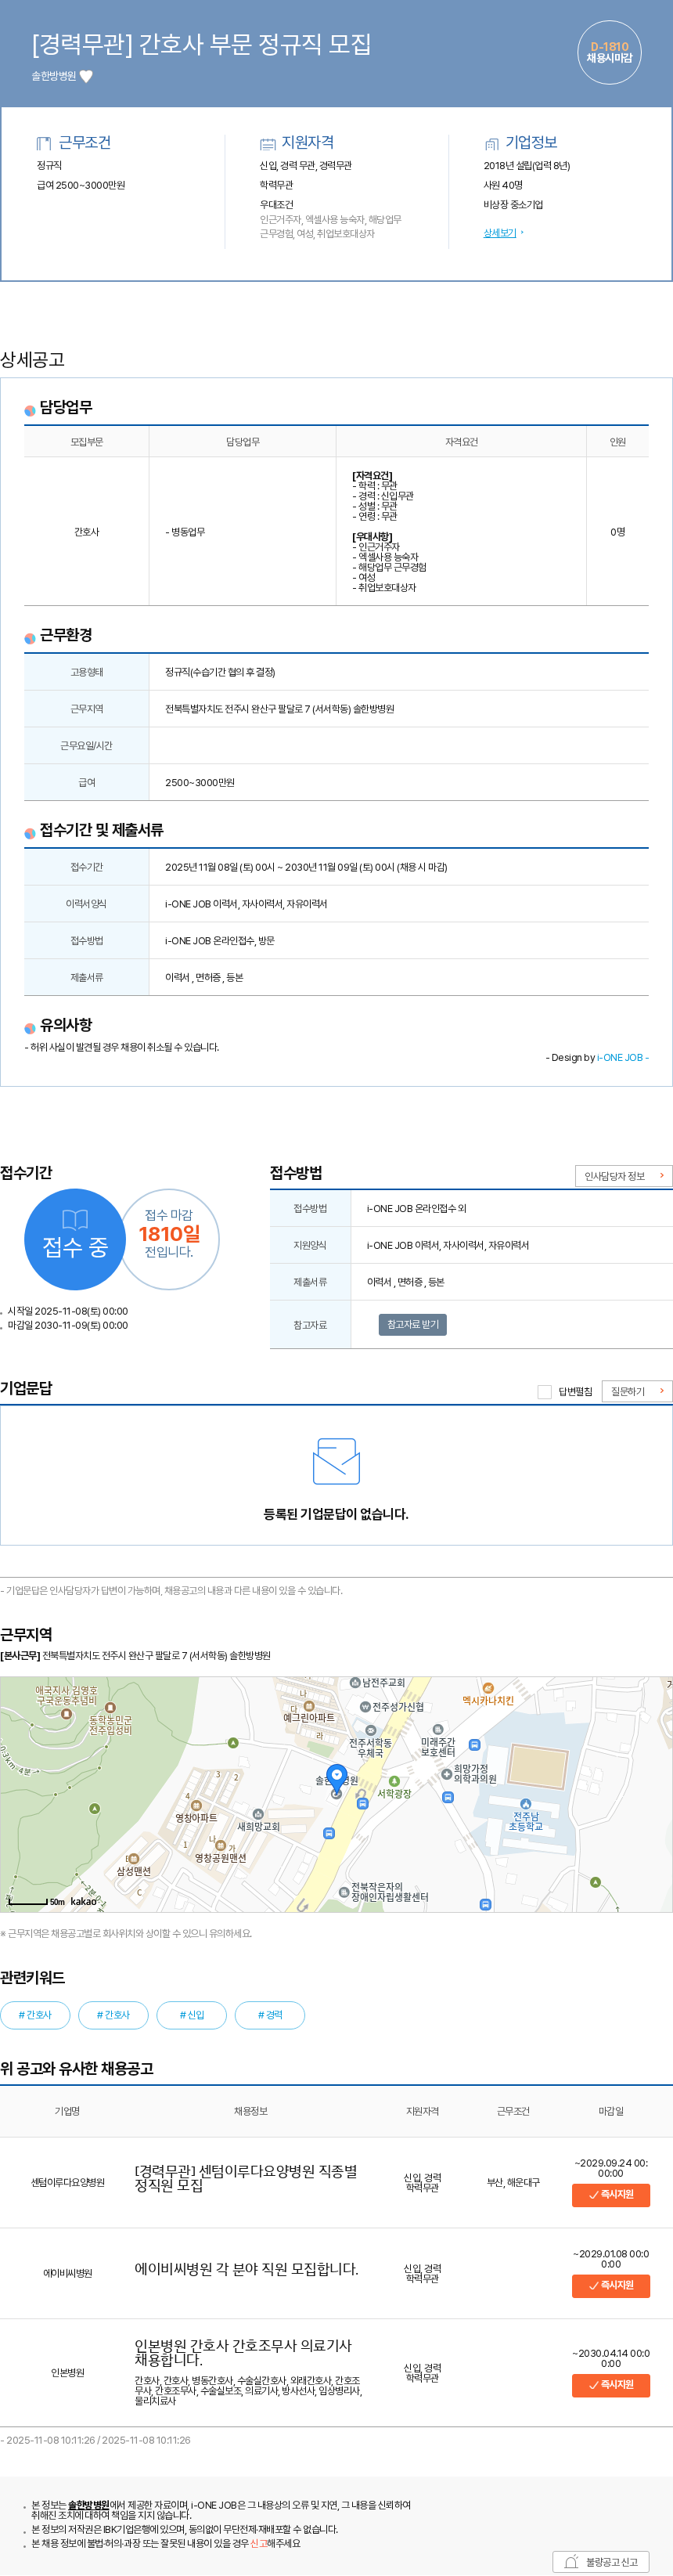This screenshot has height=2576, width=673.
Task: Click the # 신입 keyword tag
Action: (x=191, y=2014)
